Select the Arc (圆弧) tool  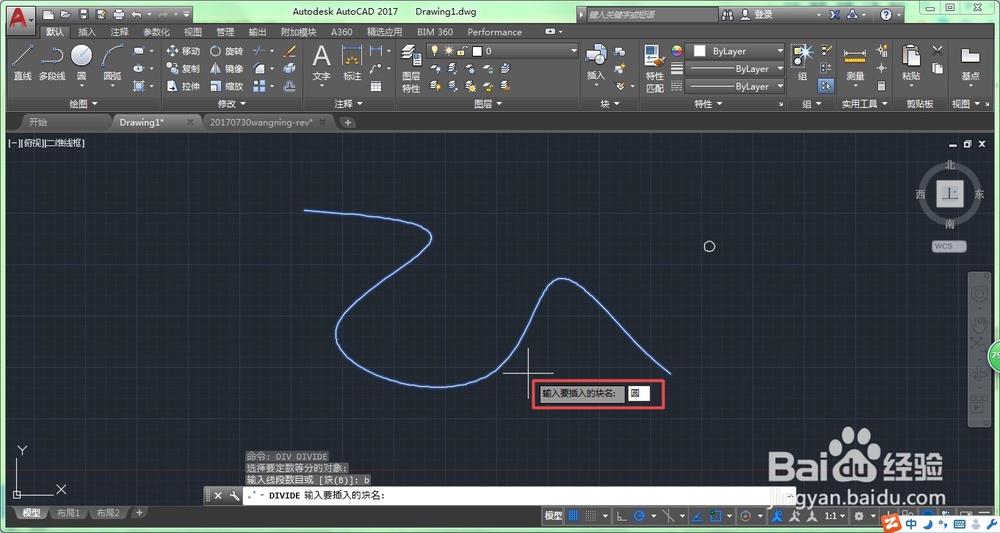[x=112, y=62]
